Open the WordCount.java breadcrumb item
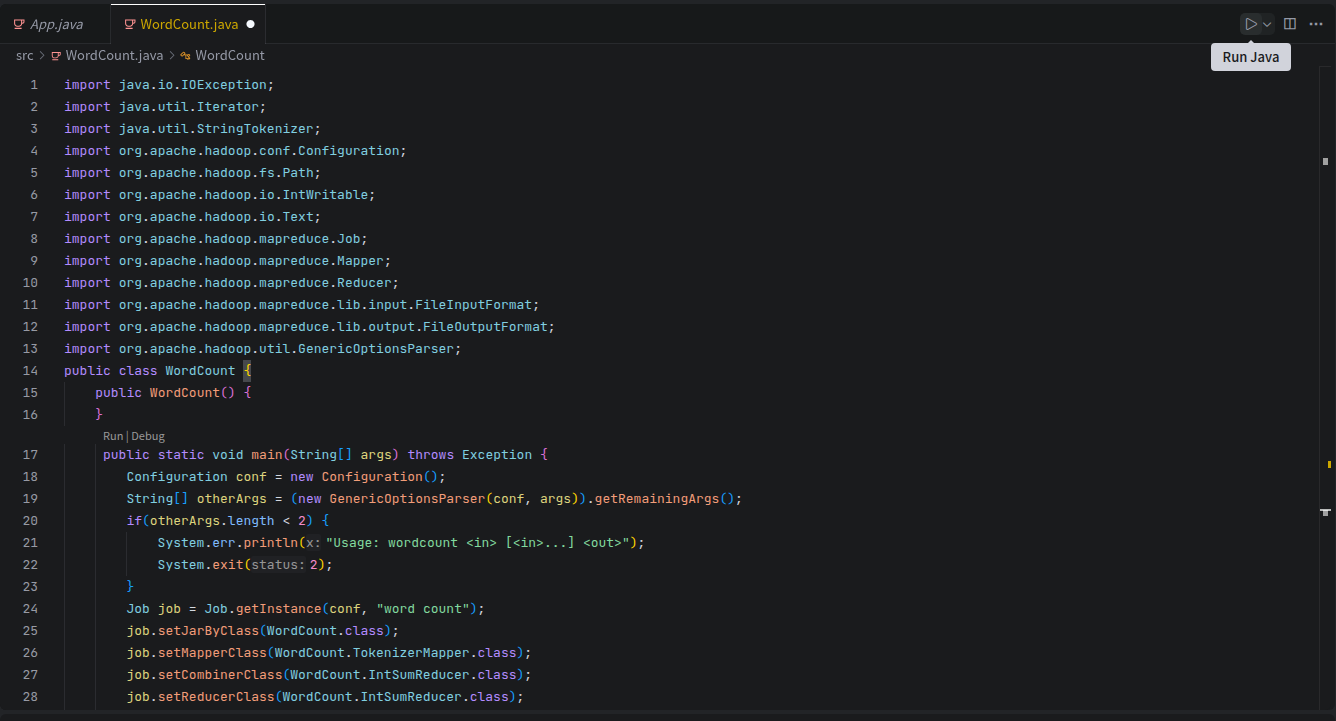The image size is (1336, 721). (x=114, y=56)
